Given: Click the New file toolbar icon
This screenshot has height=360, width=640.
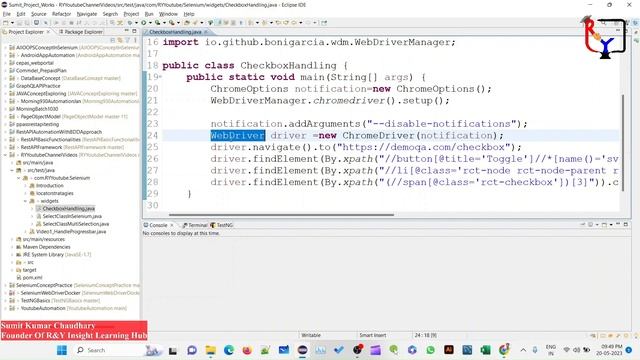Looking at the screenshot, I should [x=6, y=23].
